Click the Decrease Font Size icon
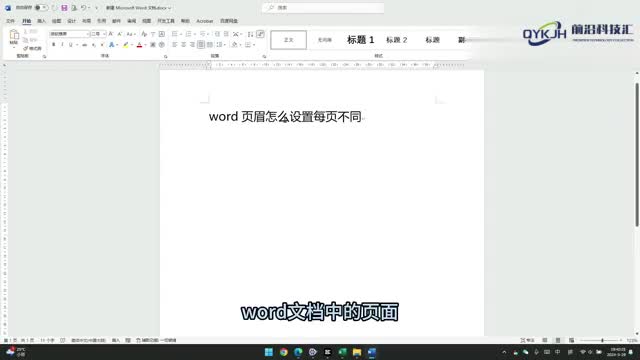 pos(120,34)
